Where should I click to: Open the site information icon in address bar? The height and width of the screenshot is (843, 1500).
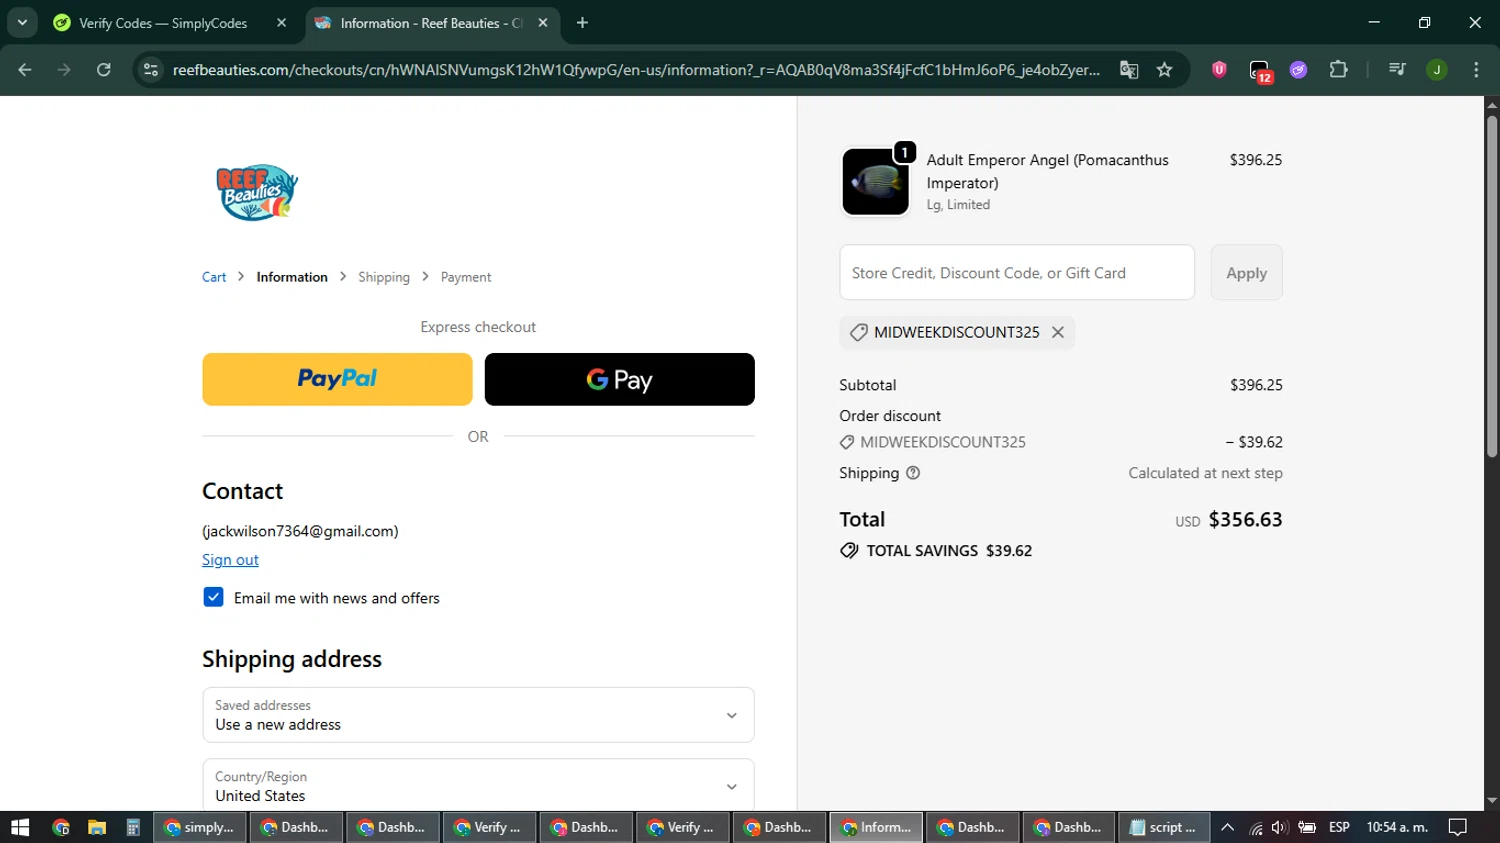tap(151, 70)
